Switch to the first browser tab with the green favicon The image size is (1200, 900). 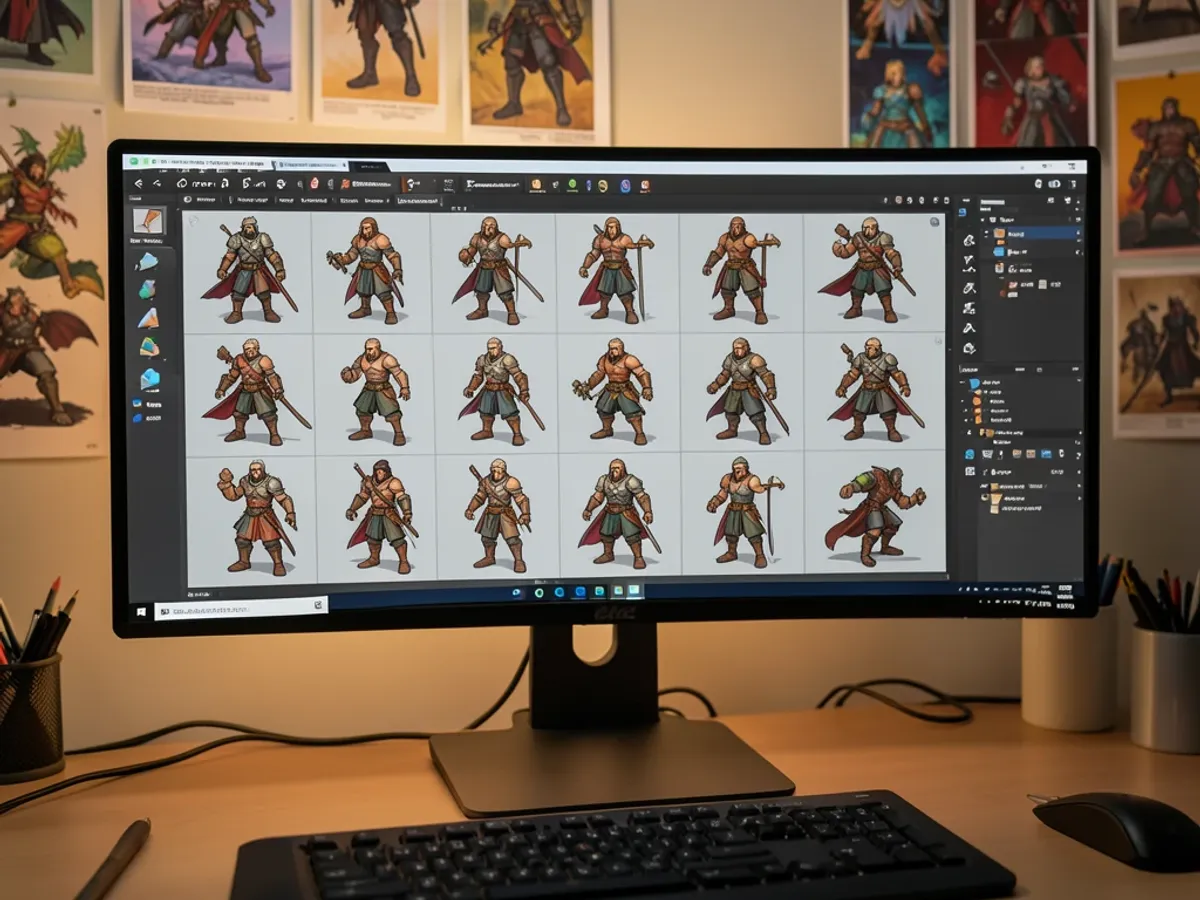coord(200,163)
